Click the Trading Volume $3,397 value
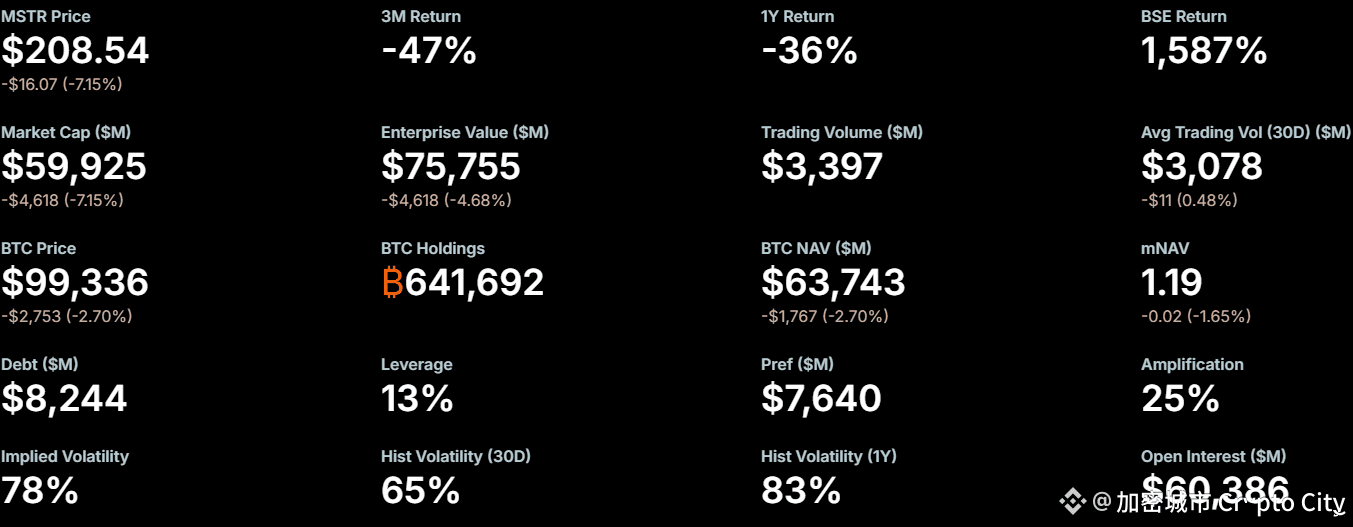 [822, 166]
